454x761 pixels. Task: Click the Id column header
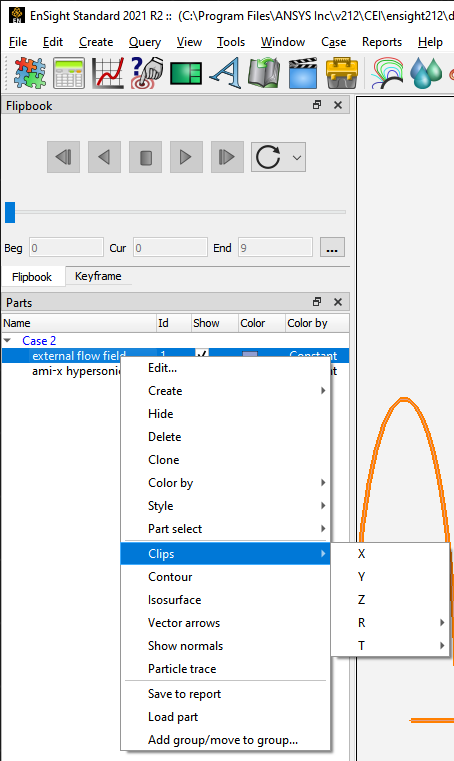tap(173, 323)
